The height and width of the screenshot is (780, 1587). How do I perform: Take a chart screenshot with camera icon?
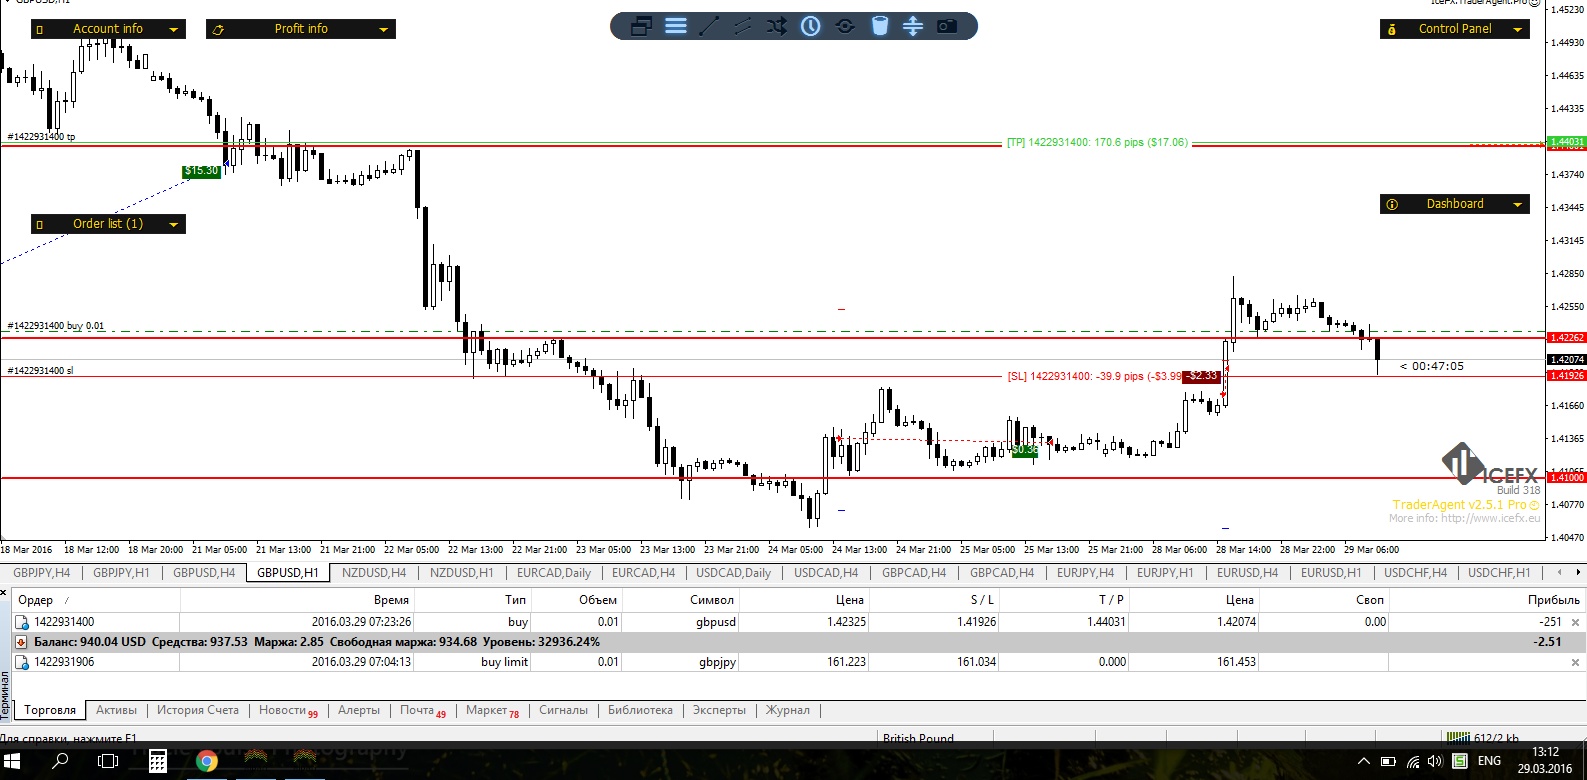(947, 26)
